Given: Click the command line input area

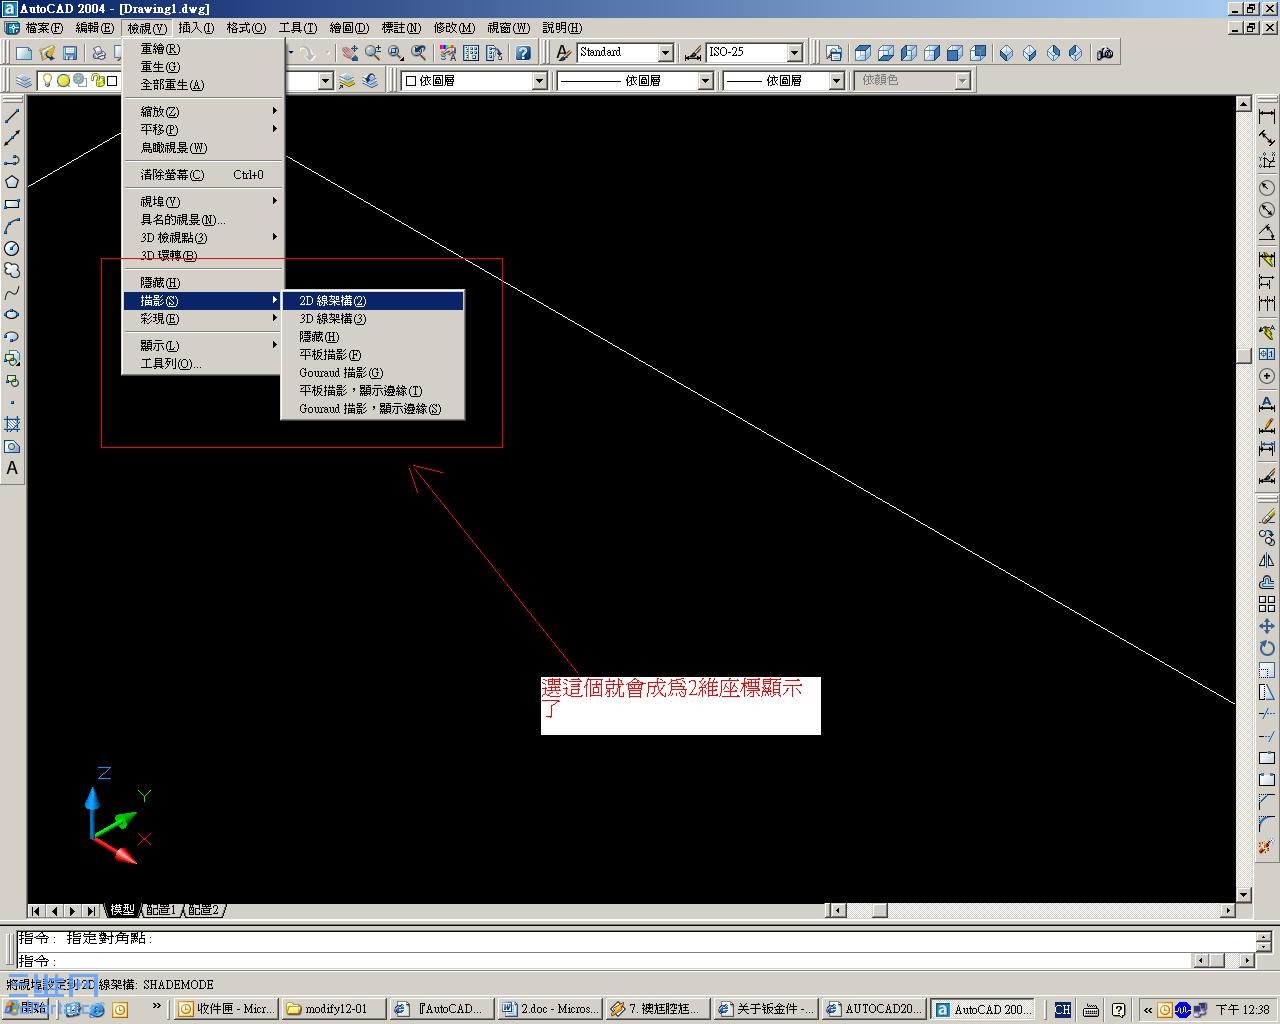Looking at the screenshot, I should (x=604, y=960).
